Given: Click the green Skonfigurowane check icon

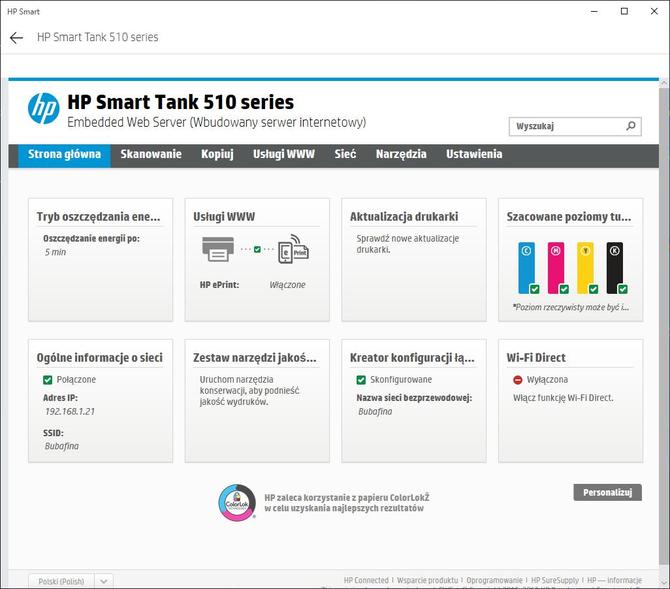Looking at the screenshot, I should 361,380.
